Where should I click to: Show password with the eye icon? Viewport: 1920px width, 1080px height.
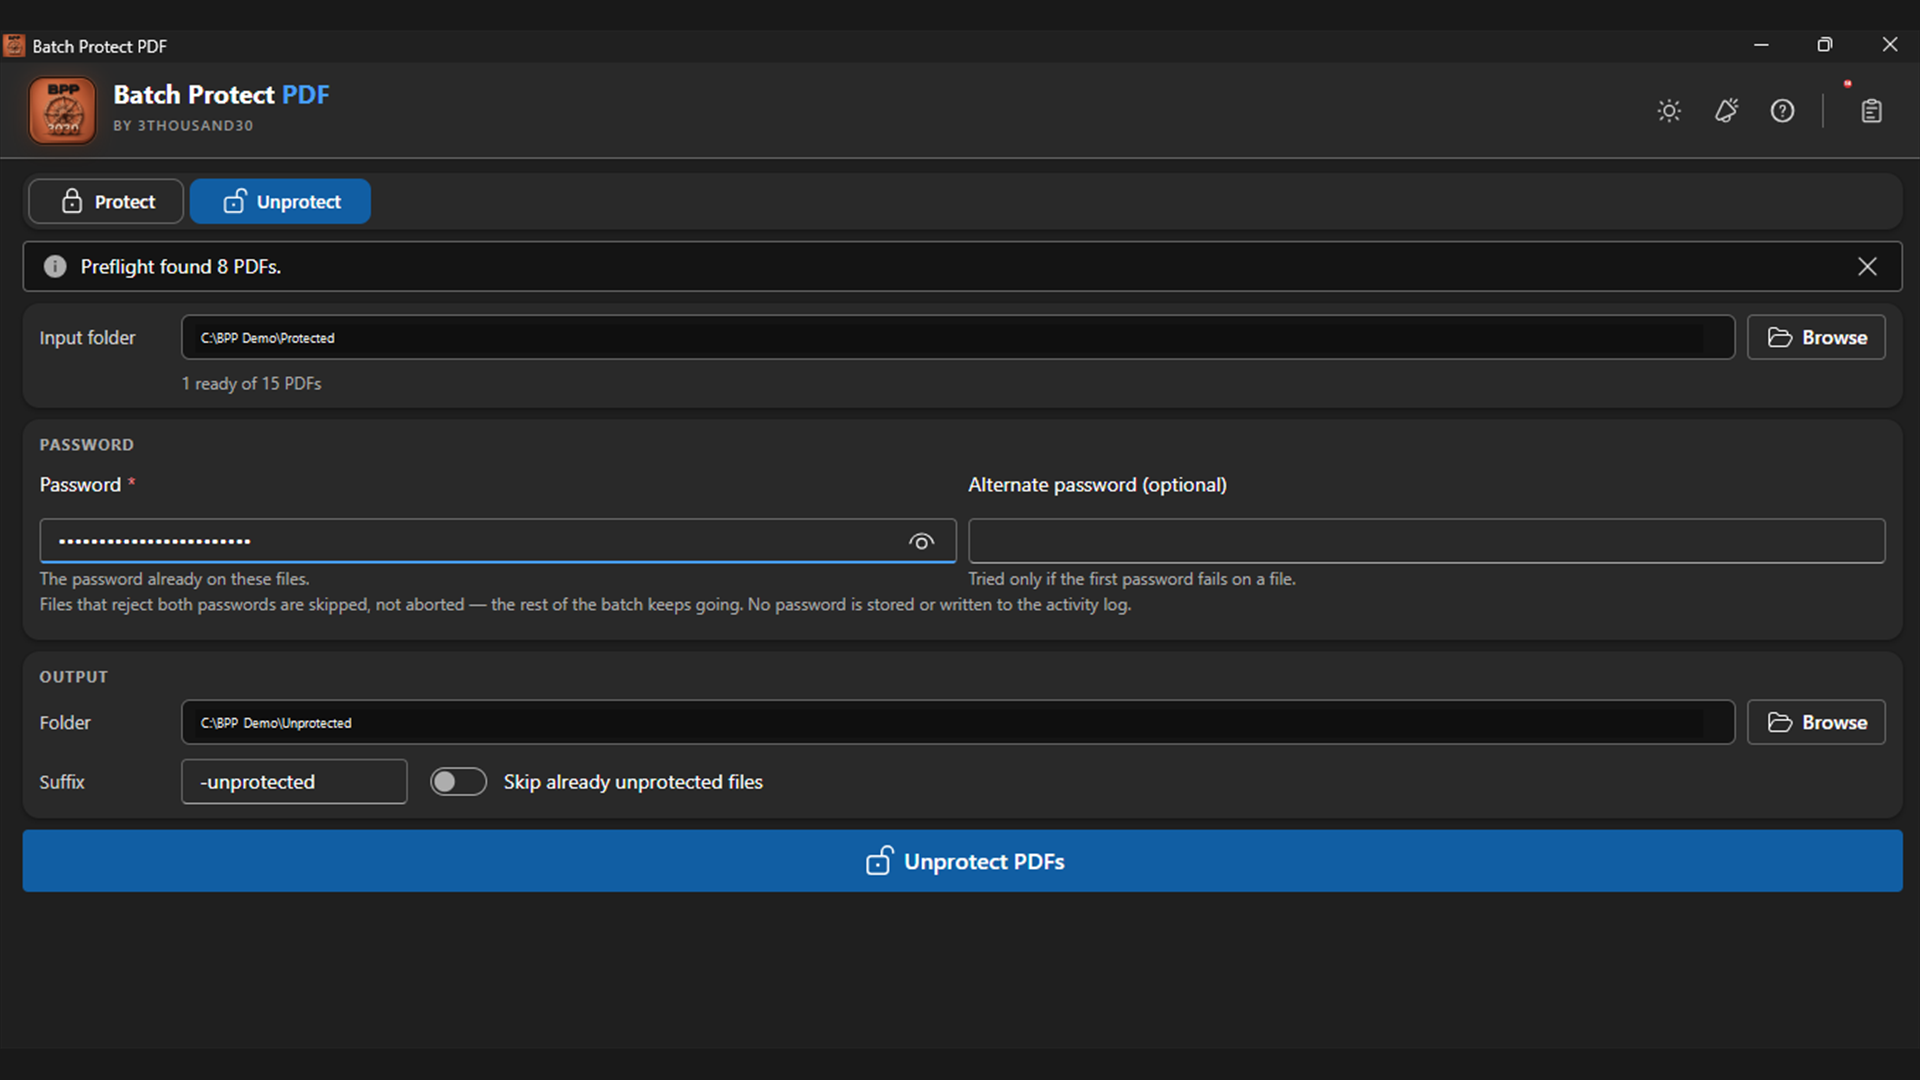(x=921, y=541)
